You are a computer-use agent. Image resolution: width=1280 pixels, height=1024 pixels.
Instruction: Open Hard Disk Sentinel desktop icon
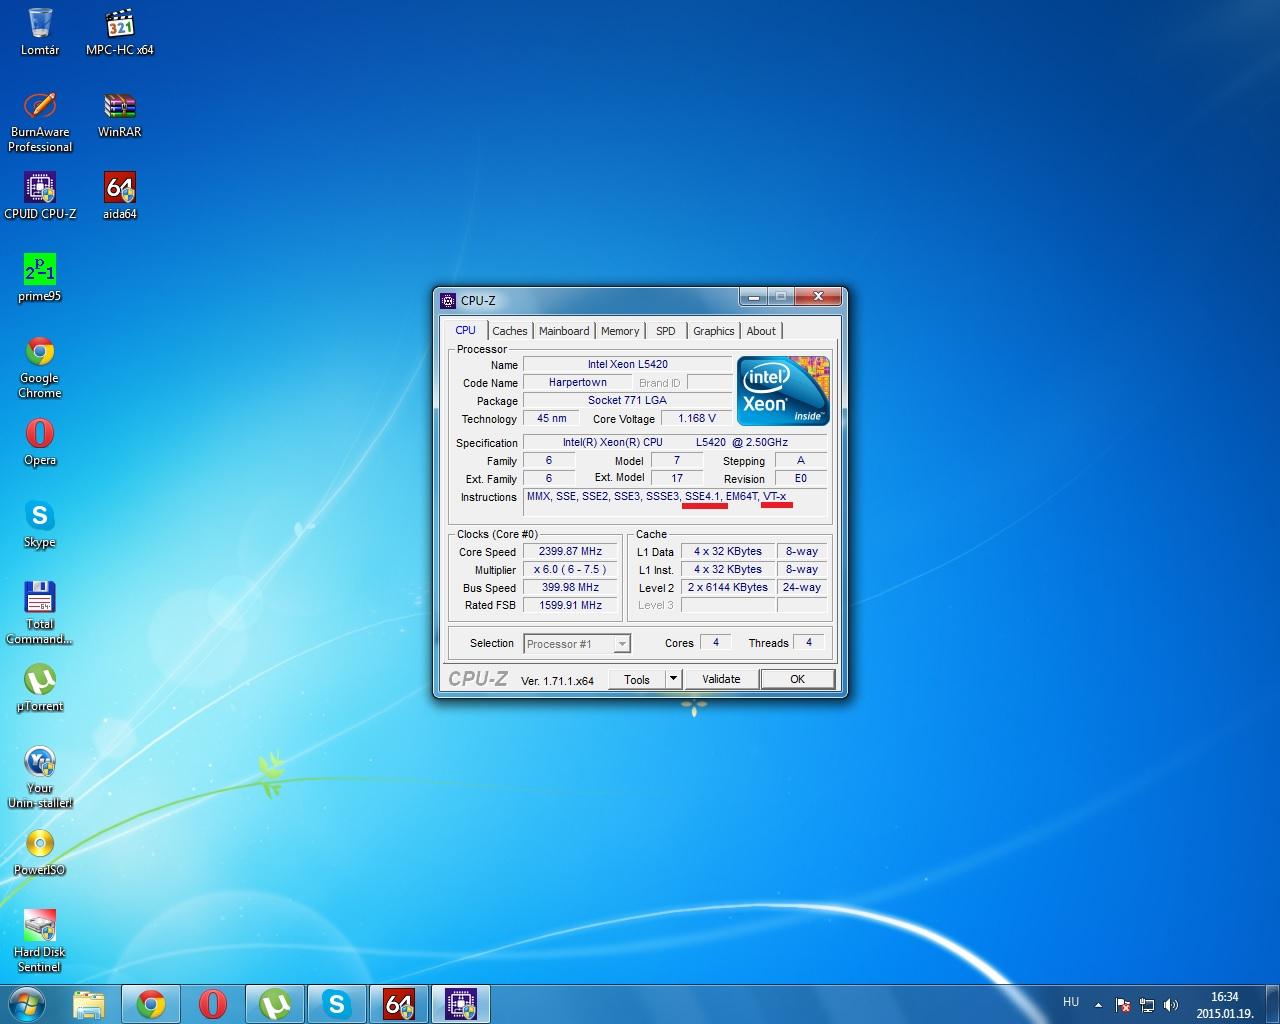[x=40, y=941]
